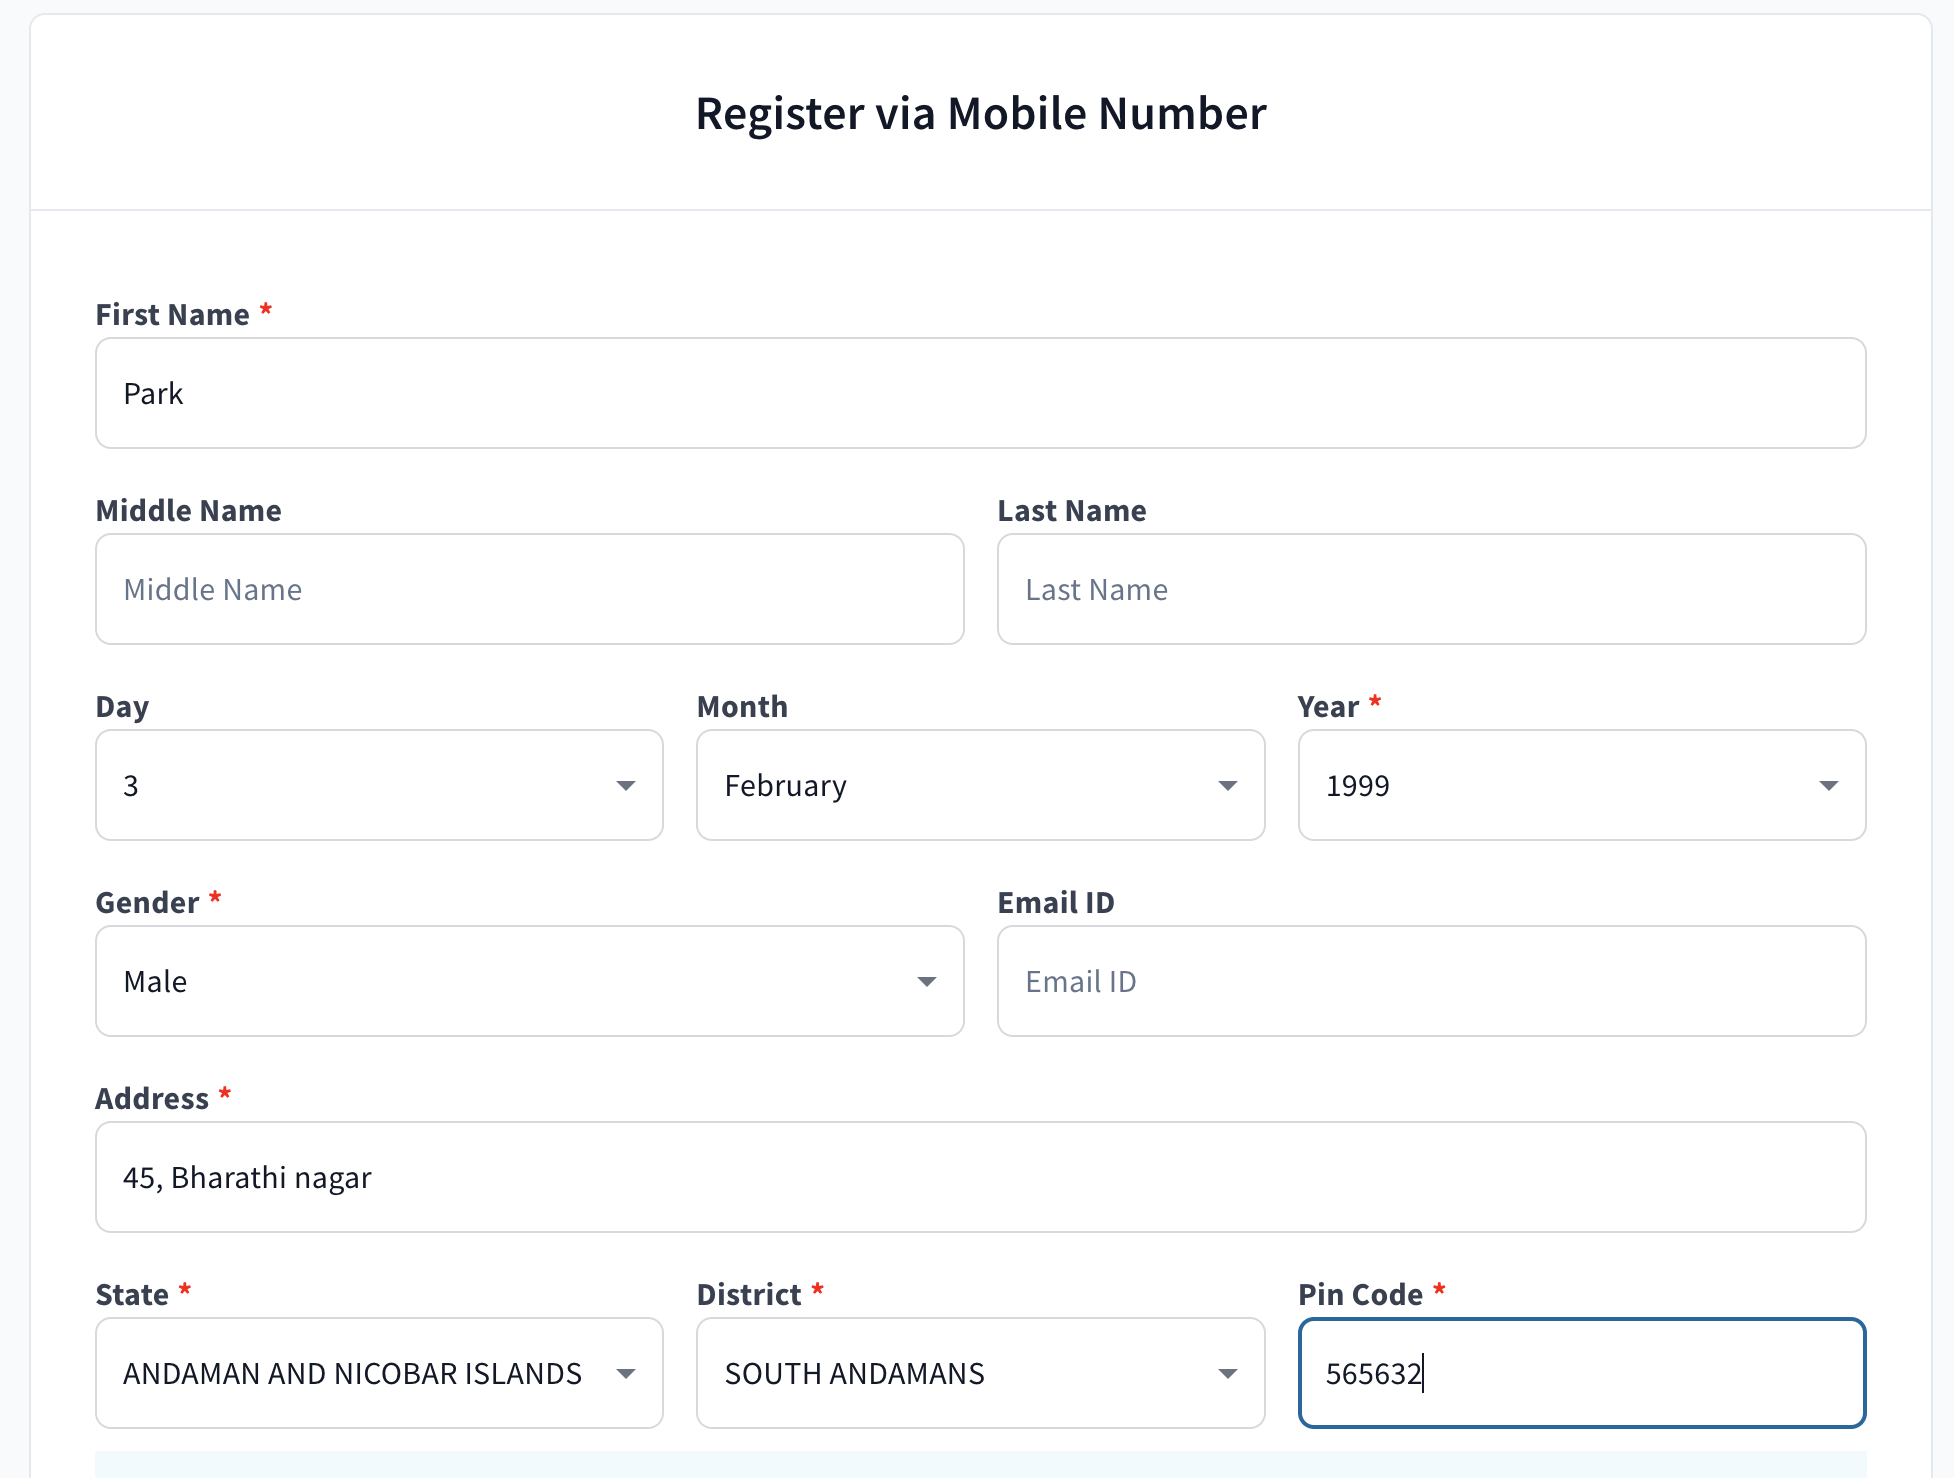Open the Month dropdown showing February
Viewport: 1954px width, 1478px height.
pyautogui.click(x=980, y=785)
